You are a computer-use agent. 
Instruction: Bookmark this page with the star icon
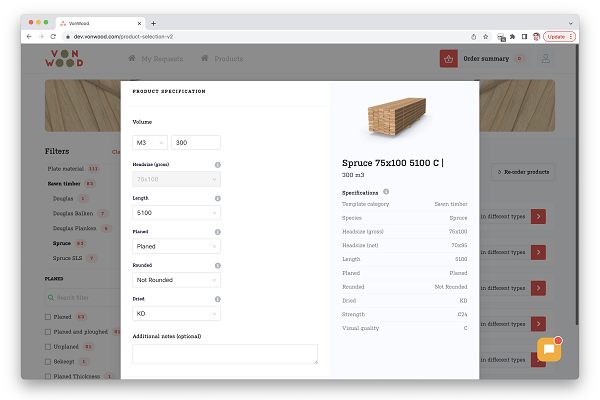point(486,37)
